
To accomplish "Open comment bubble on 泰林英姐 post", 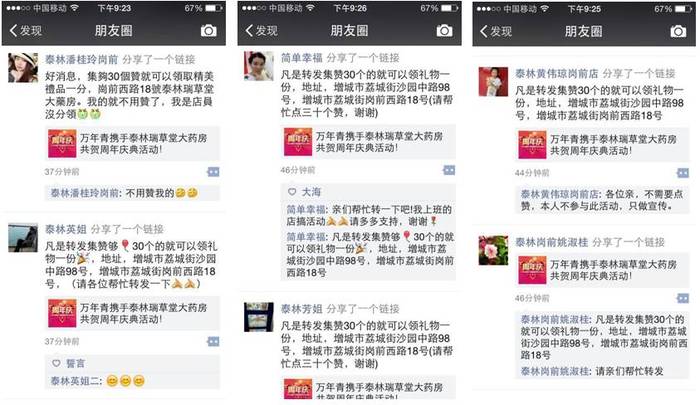I will tap(213, 342).
